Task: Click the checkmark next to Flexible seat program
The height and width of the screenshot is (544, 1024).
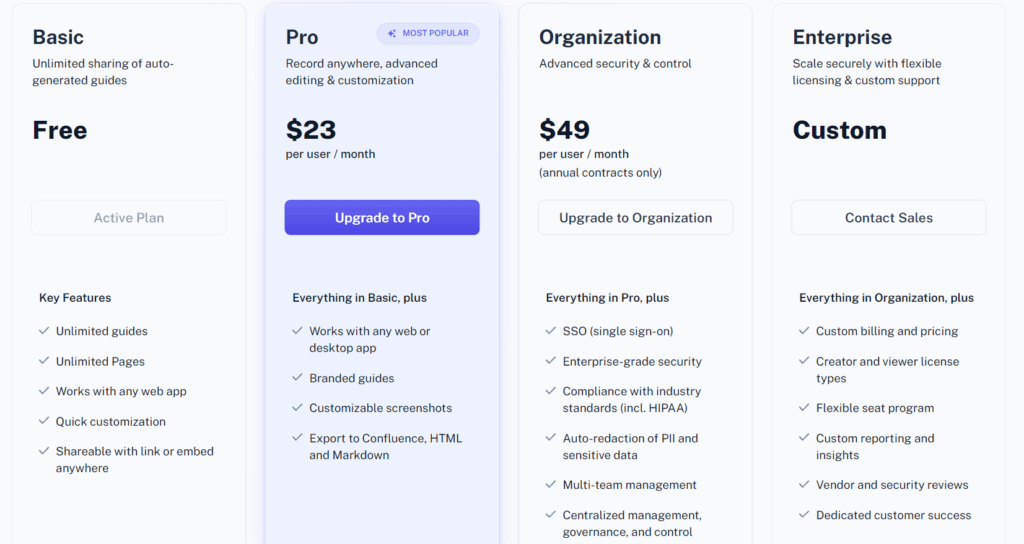Action: 804,408
